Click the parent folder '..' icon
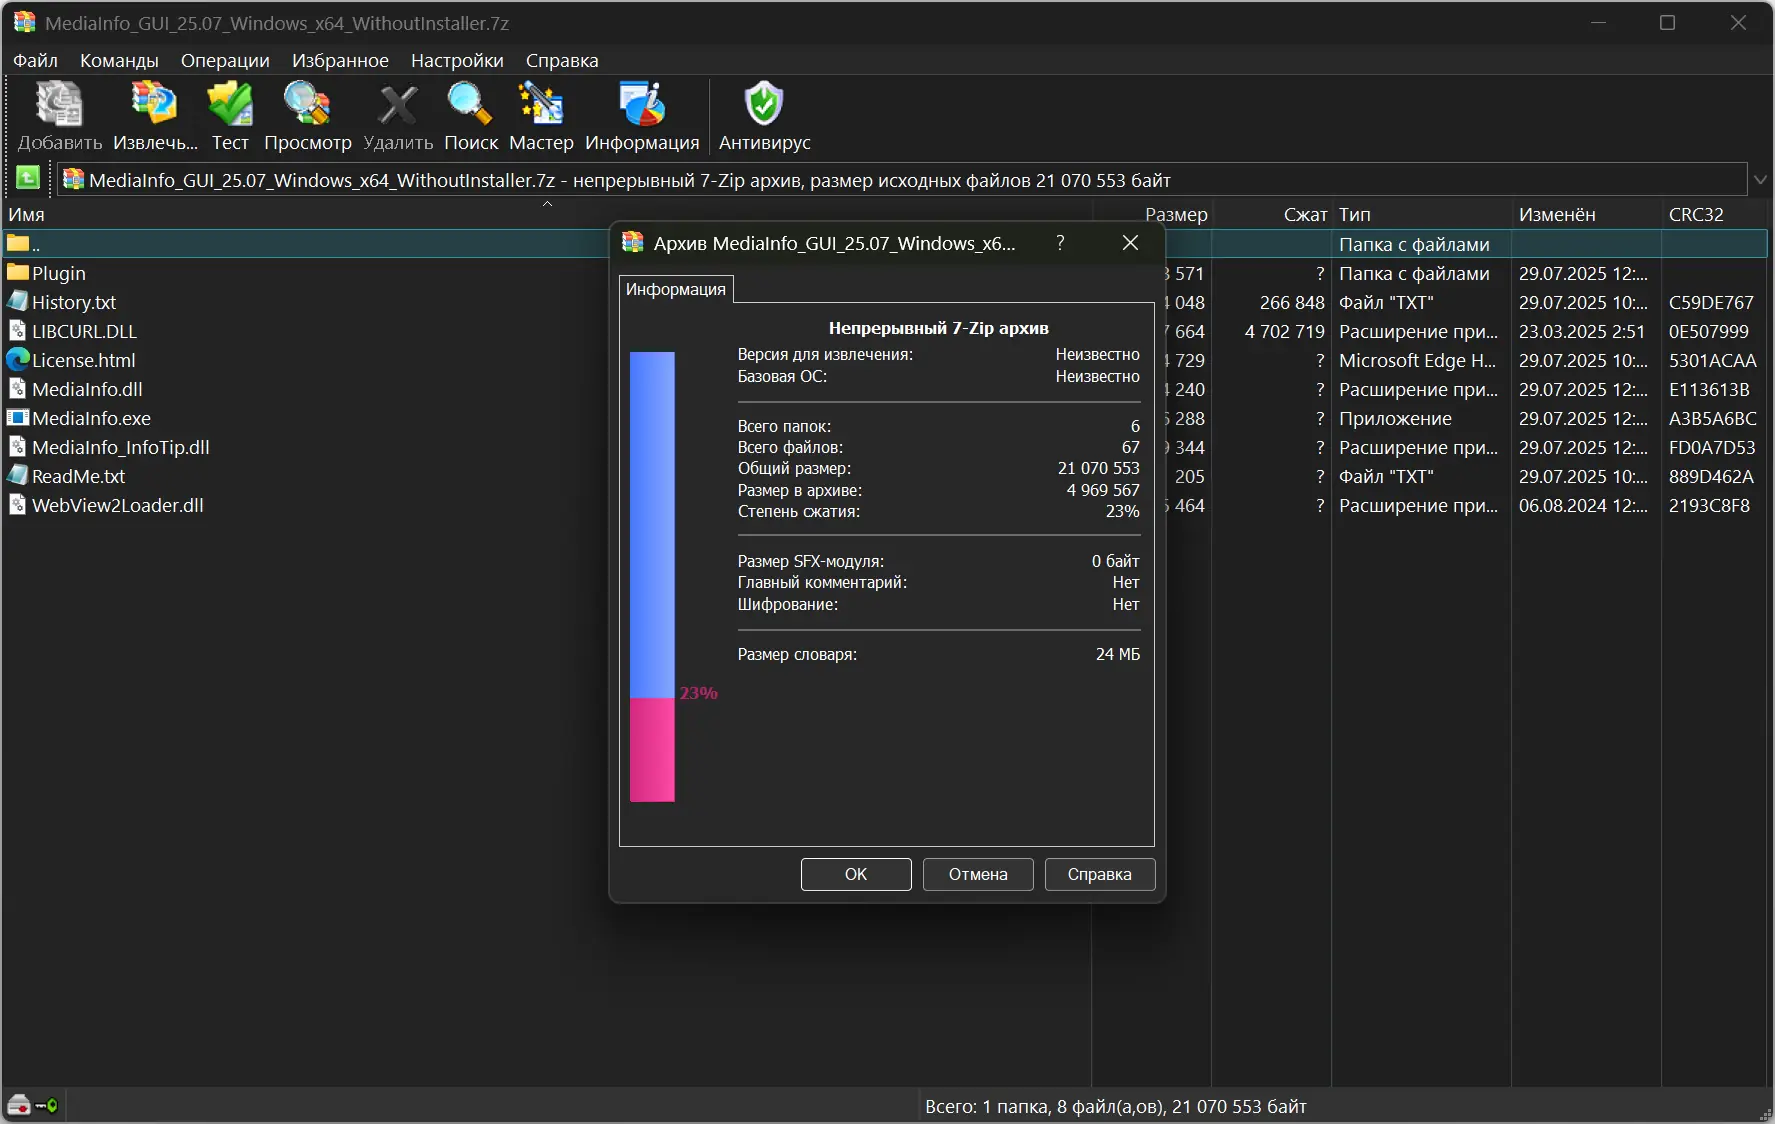1775x1124 pixels. 18,244
